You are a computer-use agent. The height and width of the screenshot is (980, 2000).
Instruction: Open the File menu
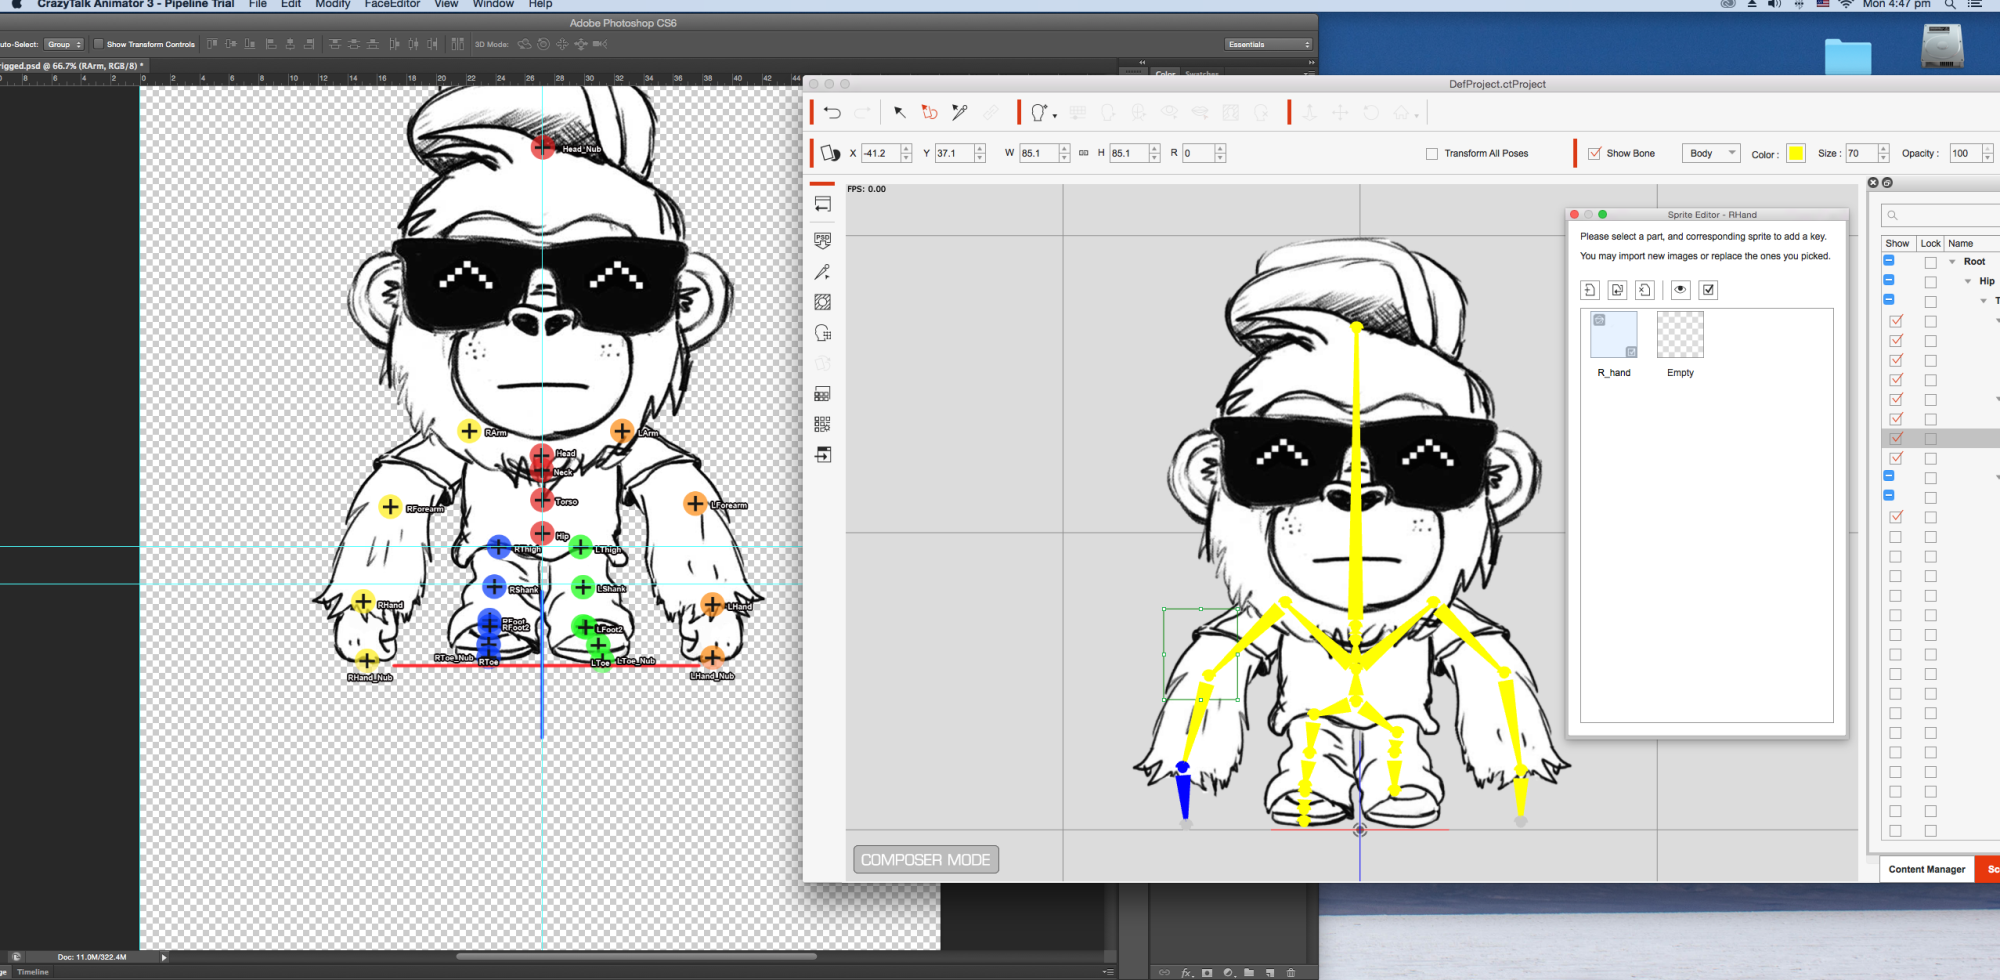click(x=258, y=4)
